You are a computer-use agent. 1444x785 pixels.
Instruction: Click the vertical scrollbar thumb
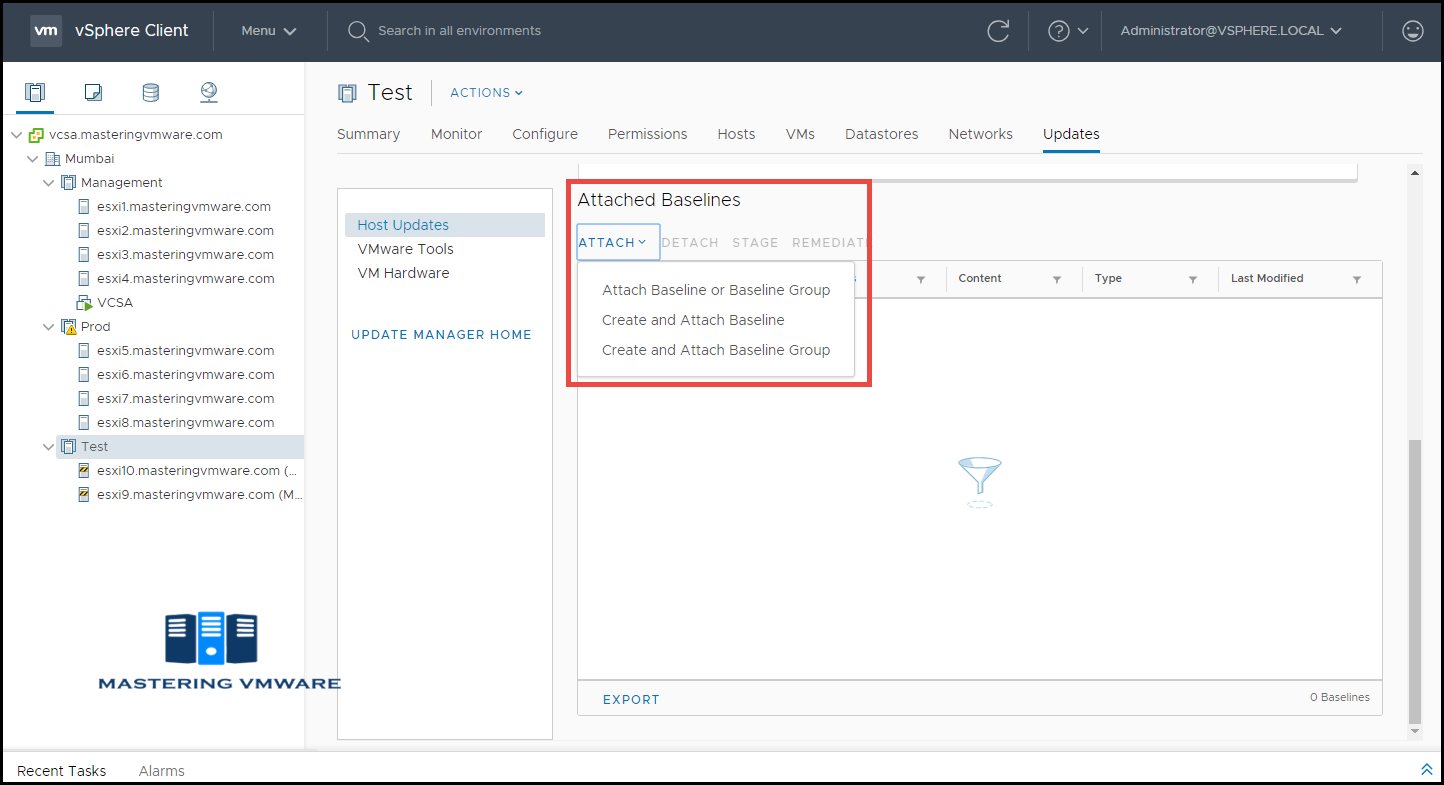click(1414, 580)
